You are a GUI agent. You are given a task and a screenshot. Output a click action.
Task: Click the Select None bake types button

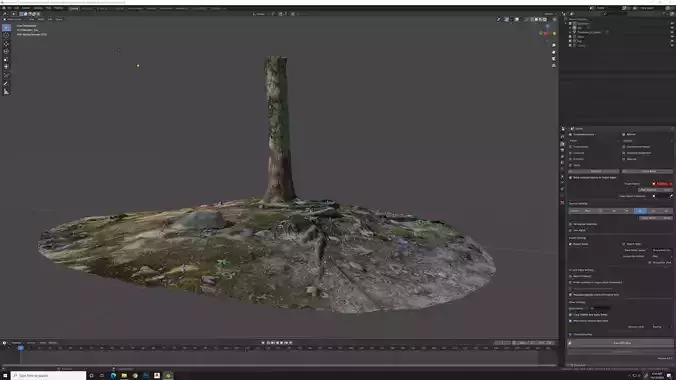click(x=647, y=171)
